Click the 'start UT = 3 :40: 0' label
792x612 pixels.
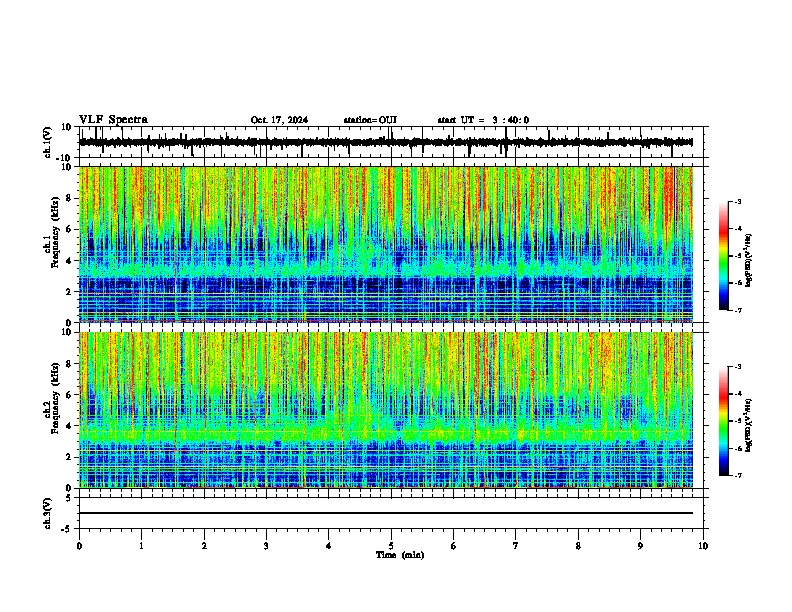pyautogui.click(x=483, y=120)
